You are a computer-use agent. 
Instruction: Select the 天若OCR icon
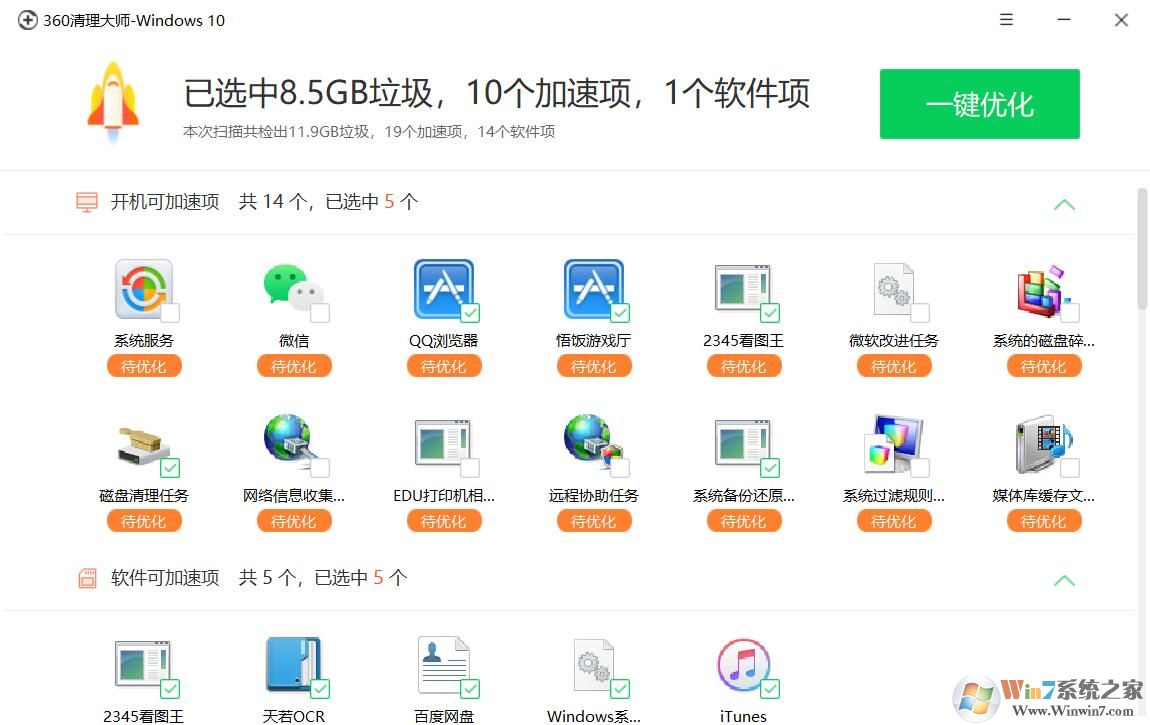(x=294, y=665)
